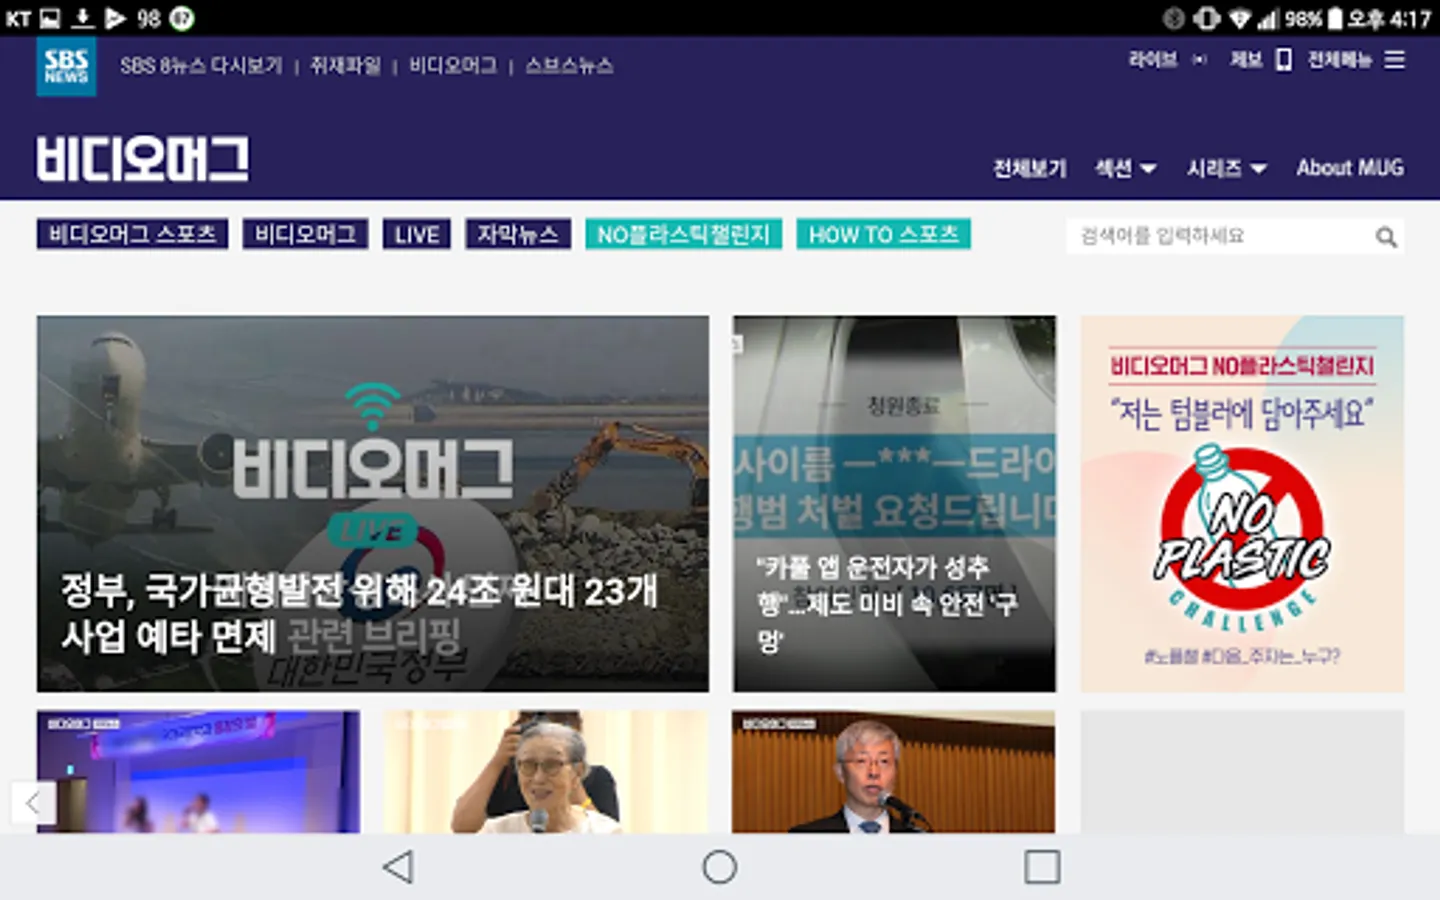Tap the battery icon in status bar
The image size is (1440, 900).
click(1334, 18)
